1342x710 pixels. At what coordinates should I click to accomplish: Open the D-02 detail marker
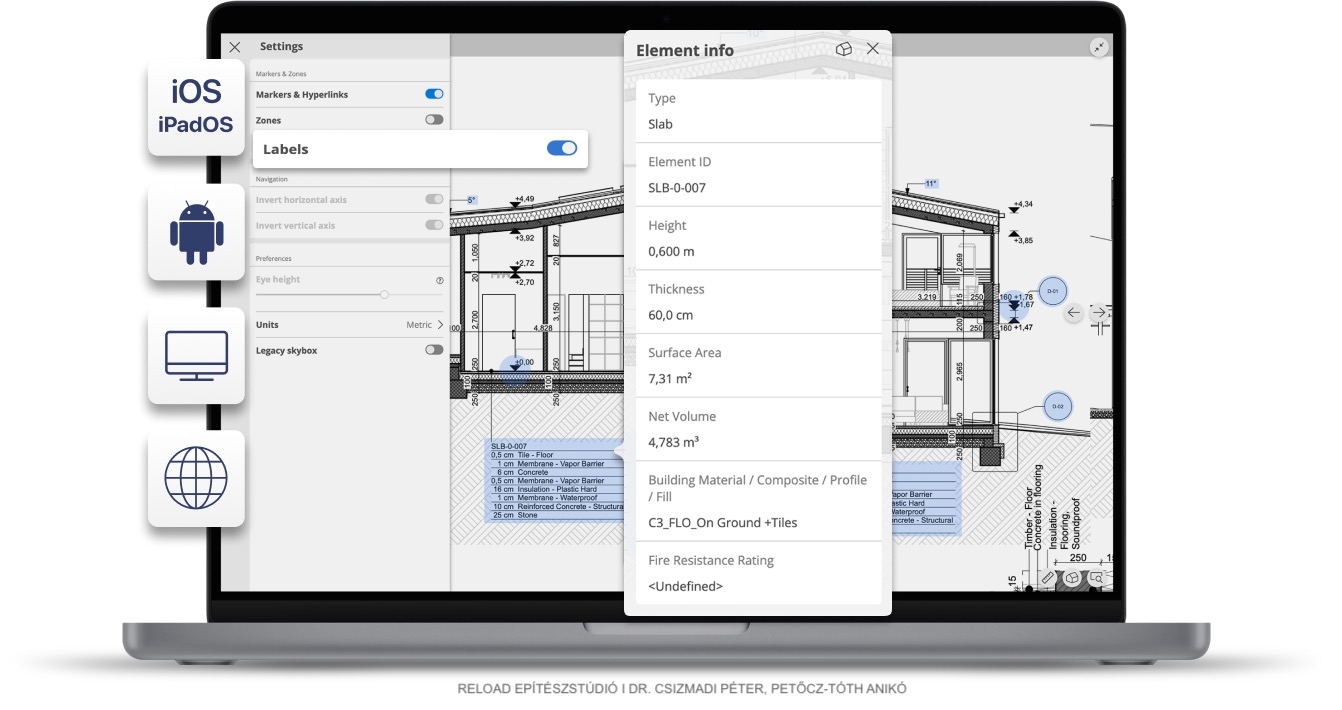[x=1057, y=407]
